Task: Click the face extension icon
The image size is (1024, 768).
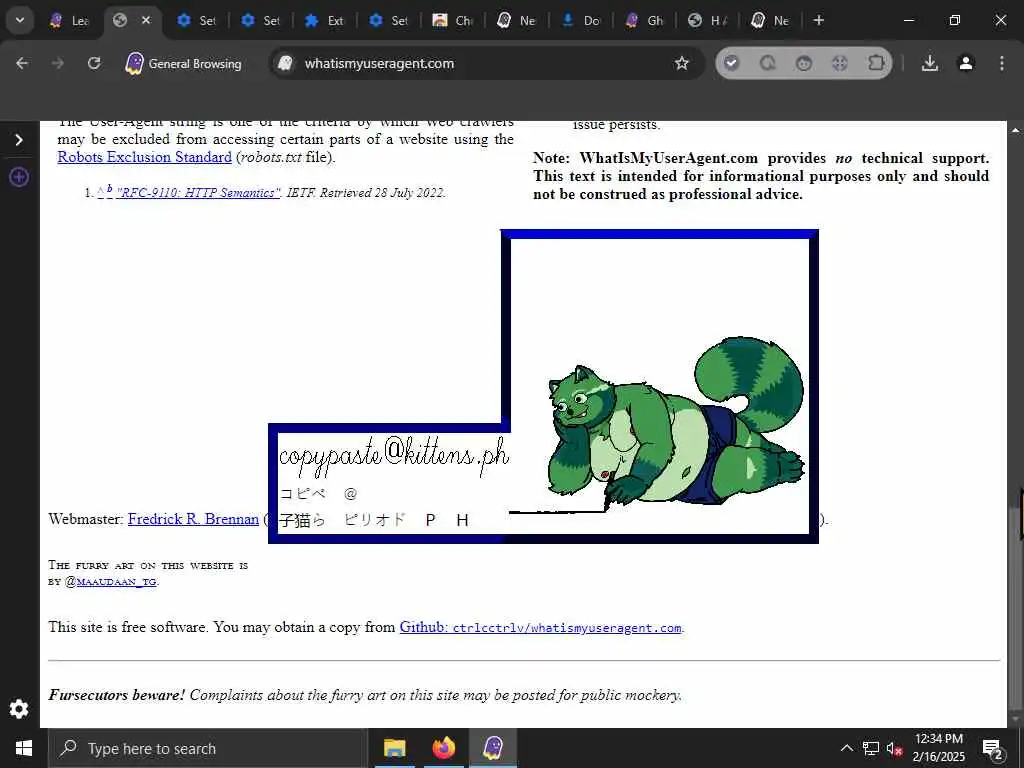Action: [804, 63]
